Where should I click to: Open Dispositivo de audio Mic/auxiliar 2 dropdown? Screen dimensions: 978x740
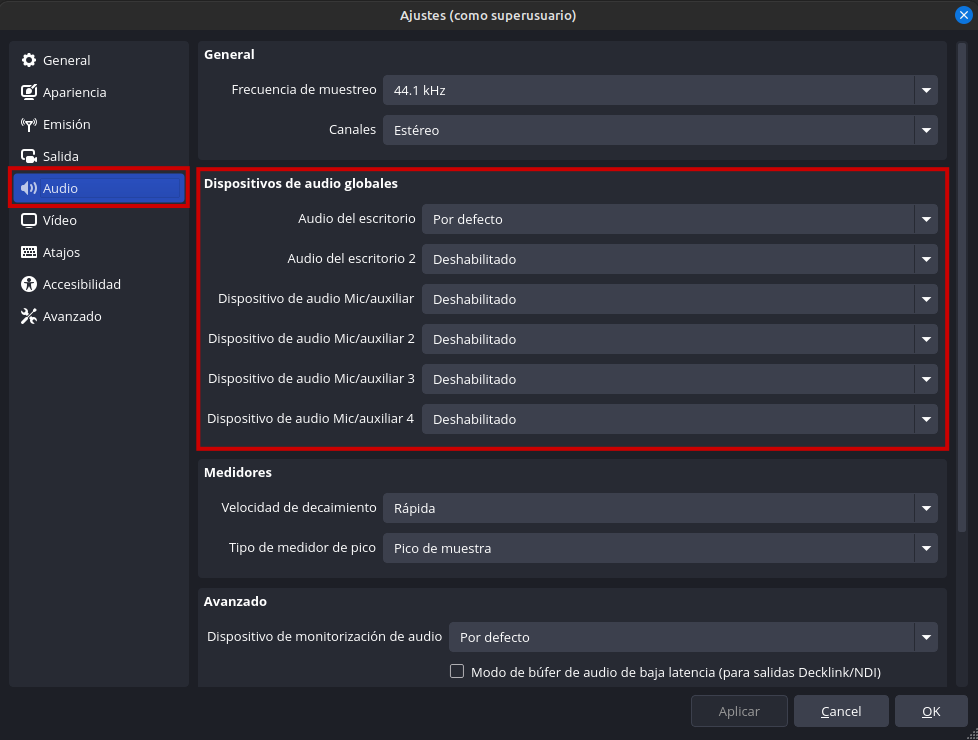pyautogui.click(x=679, y=339)
